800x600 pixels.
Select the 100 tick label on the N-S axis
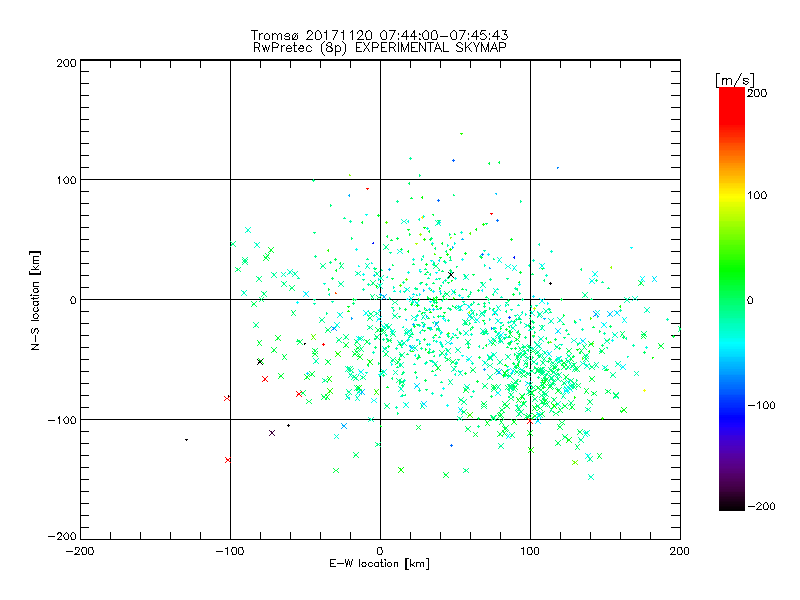pyautogui.click(x=66, y=180)
